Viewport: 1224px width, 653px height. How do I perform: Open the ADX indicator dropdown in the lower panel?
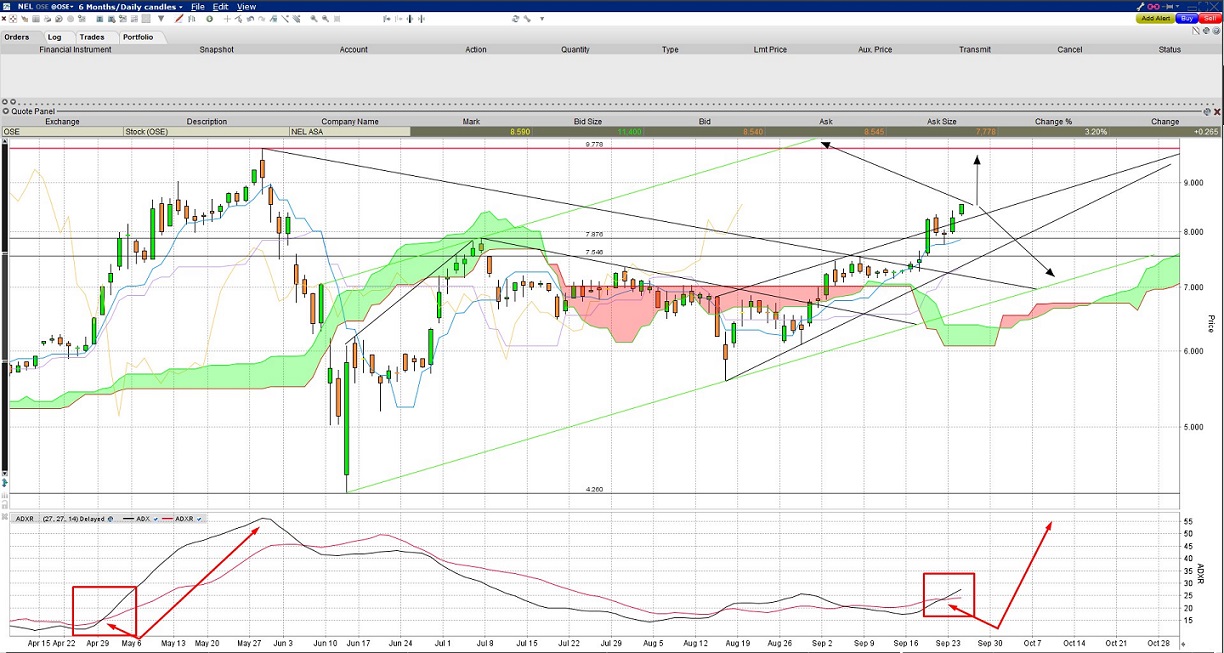[157, 518]
